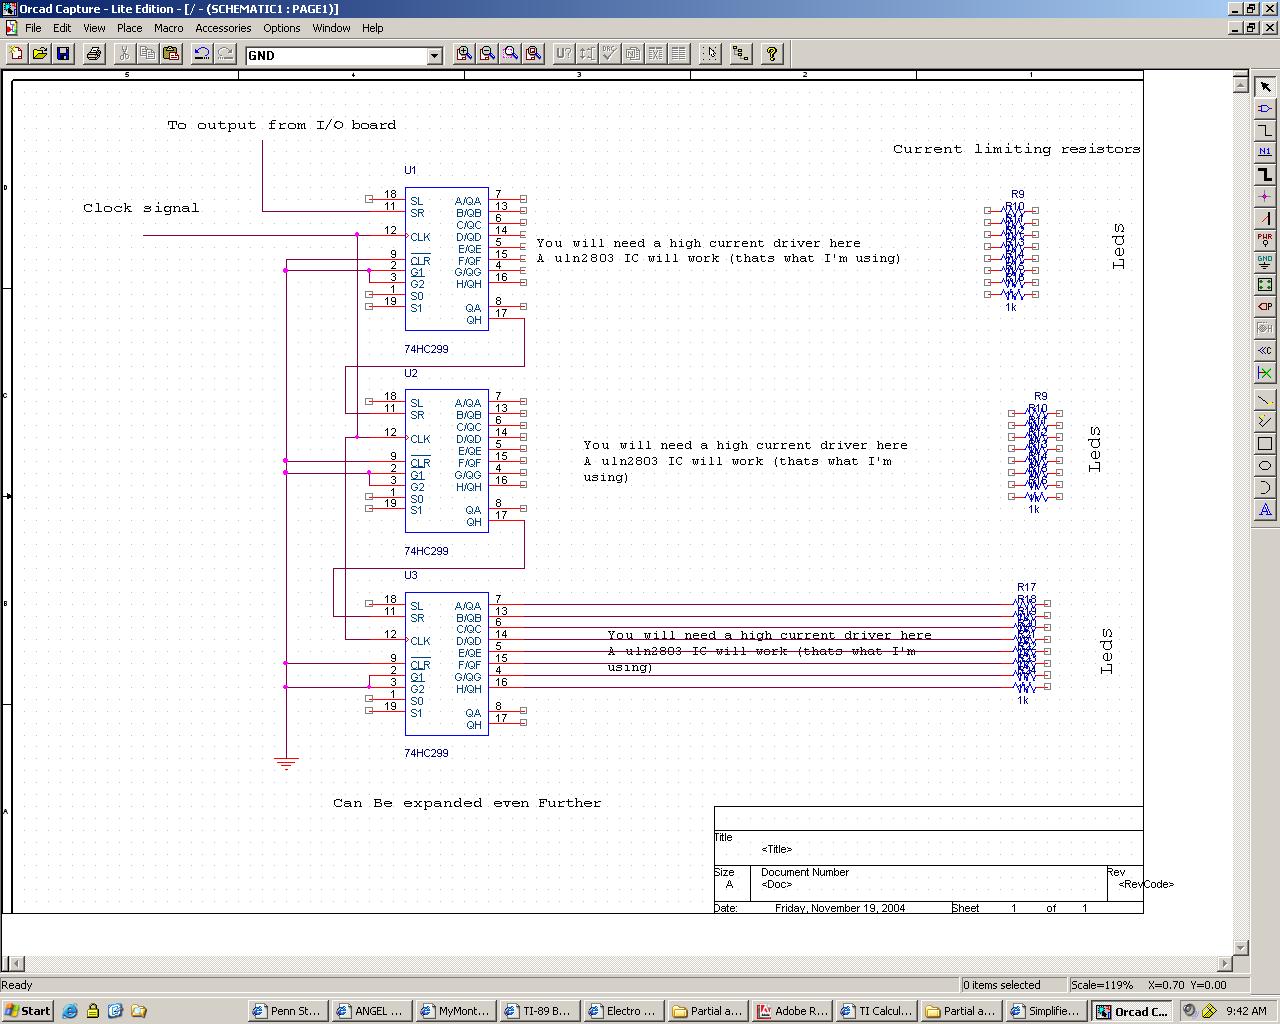
Task: Select the Place Line drawing tool
Action: [1265, 399]
